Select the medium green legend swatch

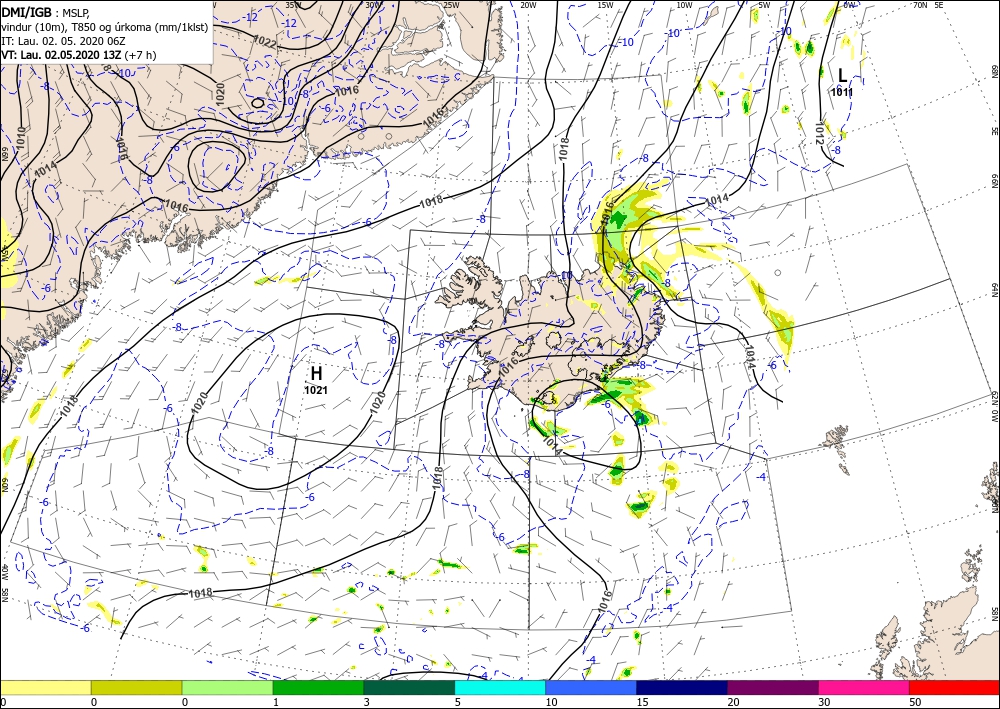tap(318, 687)
